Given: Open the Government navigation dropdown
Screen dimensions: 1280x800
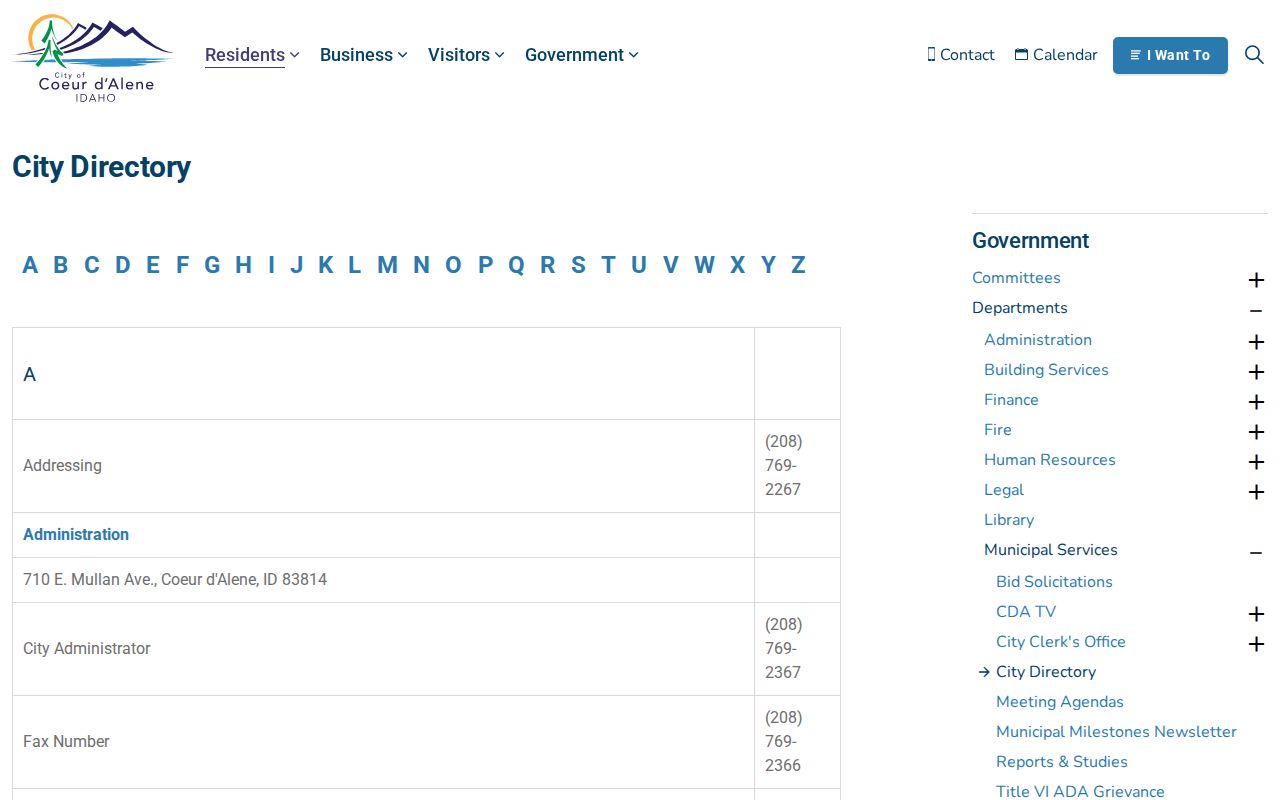Looking at the screenshot, I should (x=581, y=55).
